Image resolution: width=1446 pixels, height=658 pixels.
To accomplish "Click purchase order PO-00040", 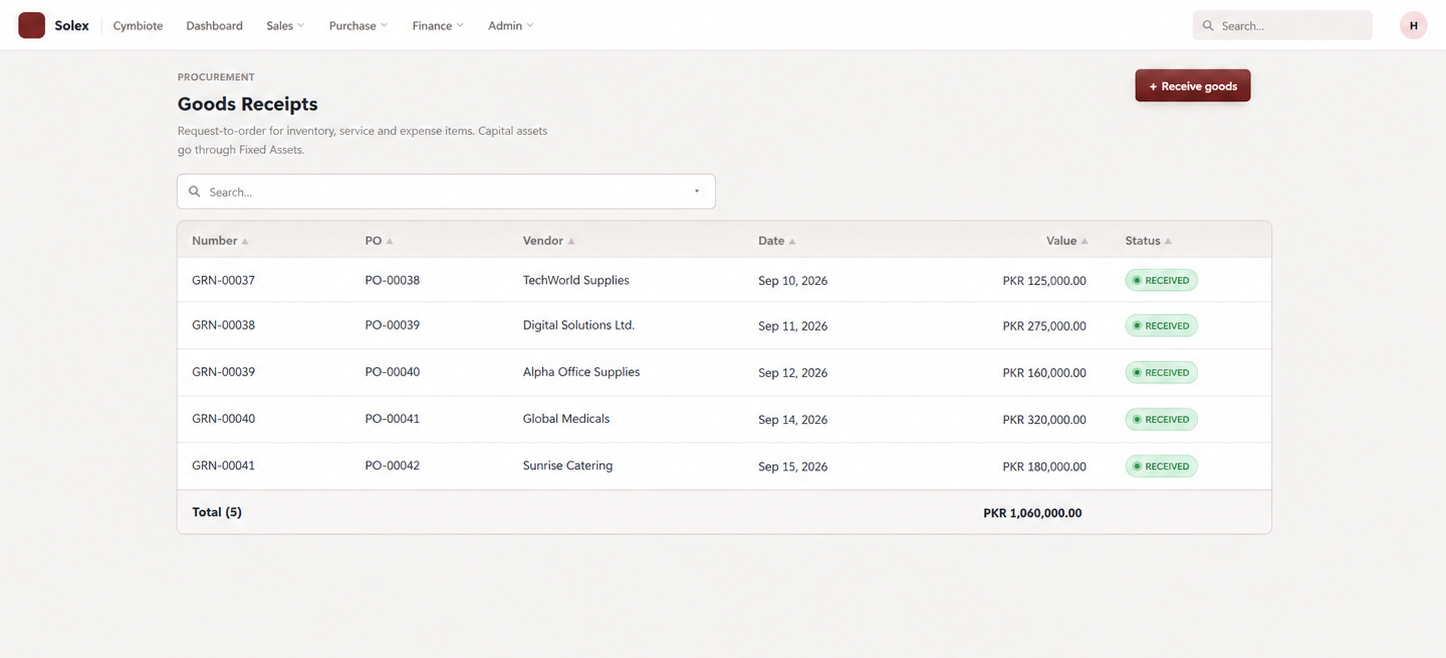I will (x=392, y=372).
